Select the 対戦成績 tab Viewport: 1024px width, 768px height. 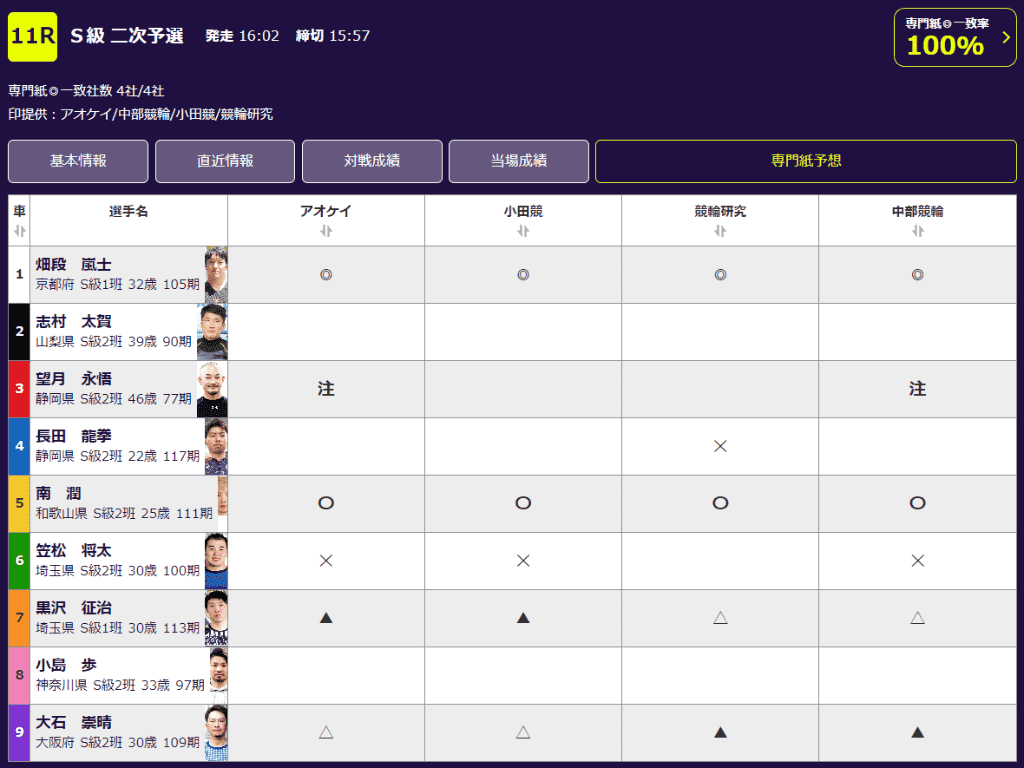click(372, 161)
